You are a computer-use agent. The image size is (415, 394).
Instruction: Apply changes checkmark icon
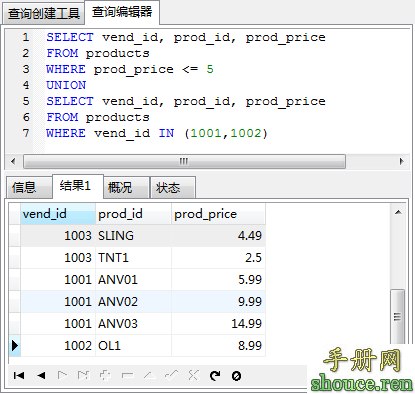(x=171, y=376)
